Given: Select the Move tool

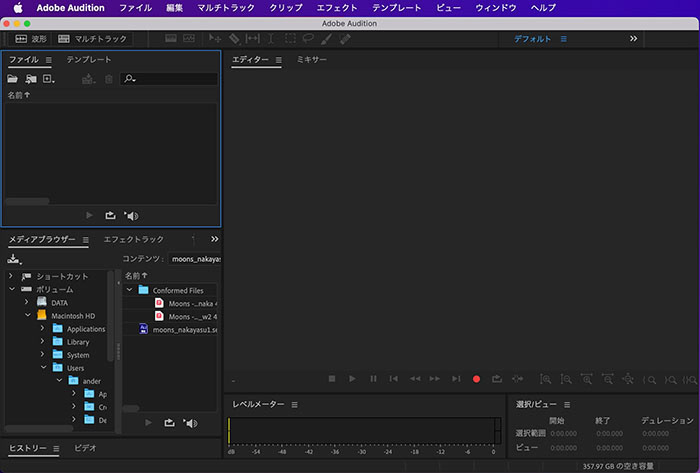Looking at the screenshot, I should tap(215, 39).
